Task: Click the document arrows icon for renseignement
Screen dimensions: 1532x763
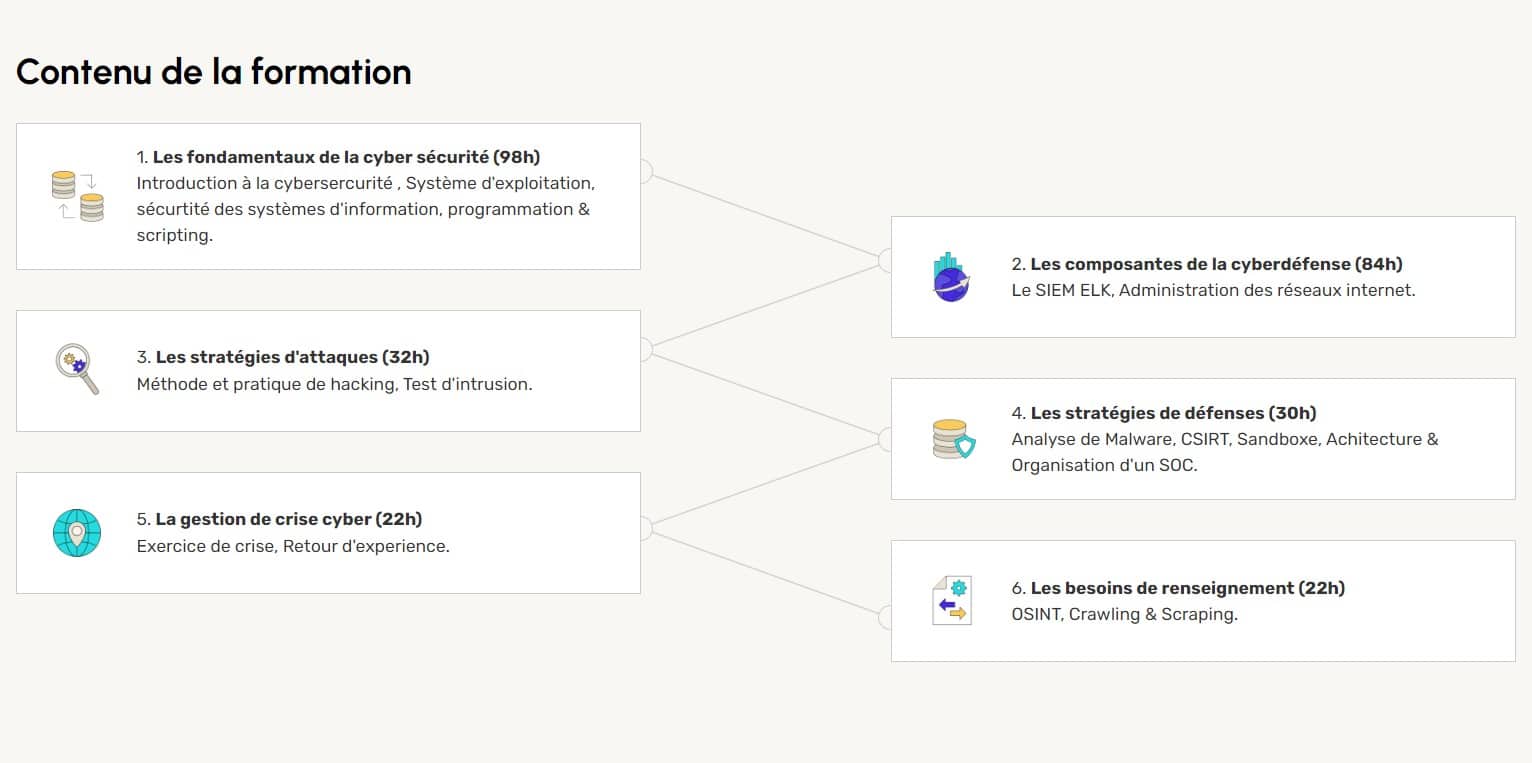Action: [951, 600]
